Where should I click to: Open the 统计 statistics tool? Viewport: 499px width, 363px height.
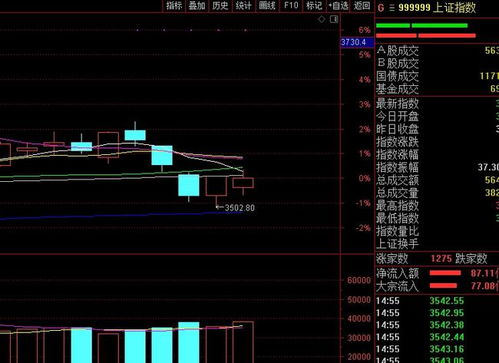[243, 6]
